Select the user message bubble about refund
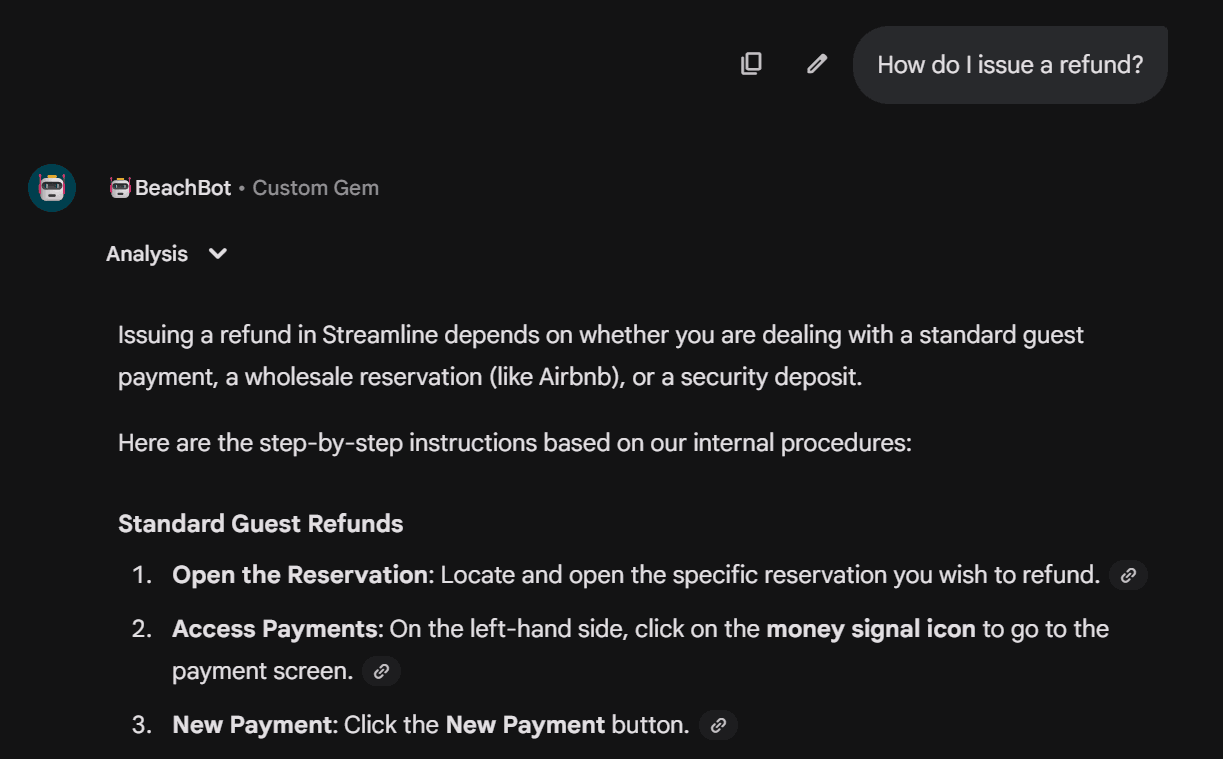This screenshot has height=759, width=1223. click(1009, 65)
